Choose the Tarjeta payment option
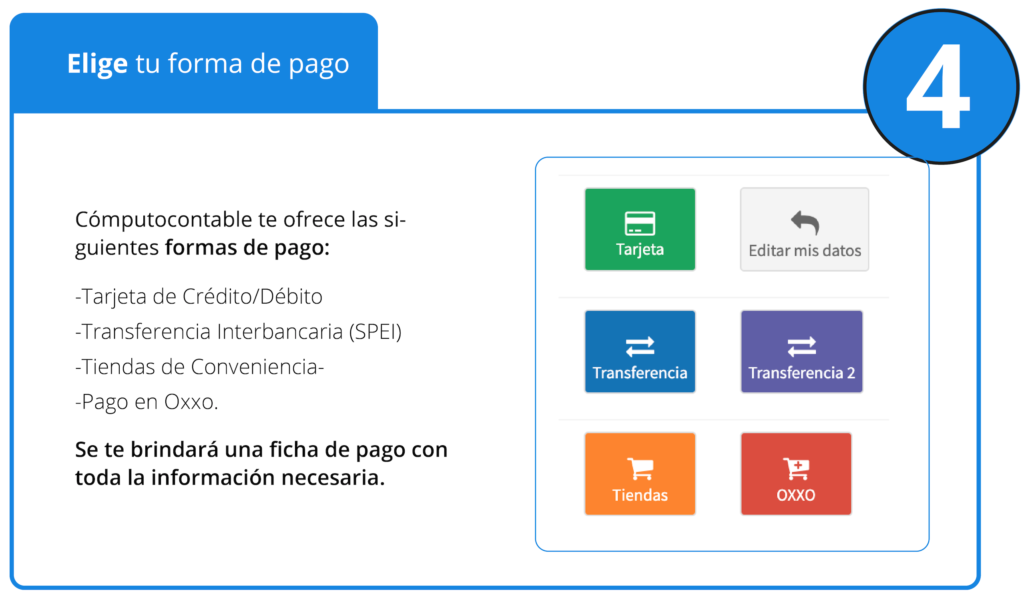1024x596 pixels. point(640,229)
